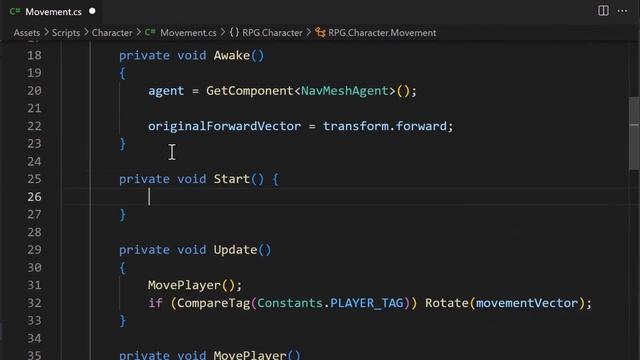Click the Movement.cs breadcrumb
This screenshot has width=640, height=360.
point(188,33)
